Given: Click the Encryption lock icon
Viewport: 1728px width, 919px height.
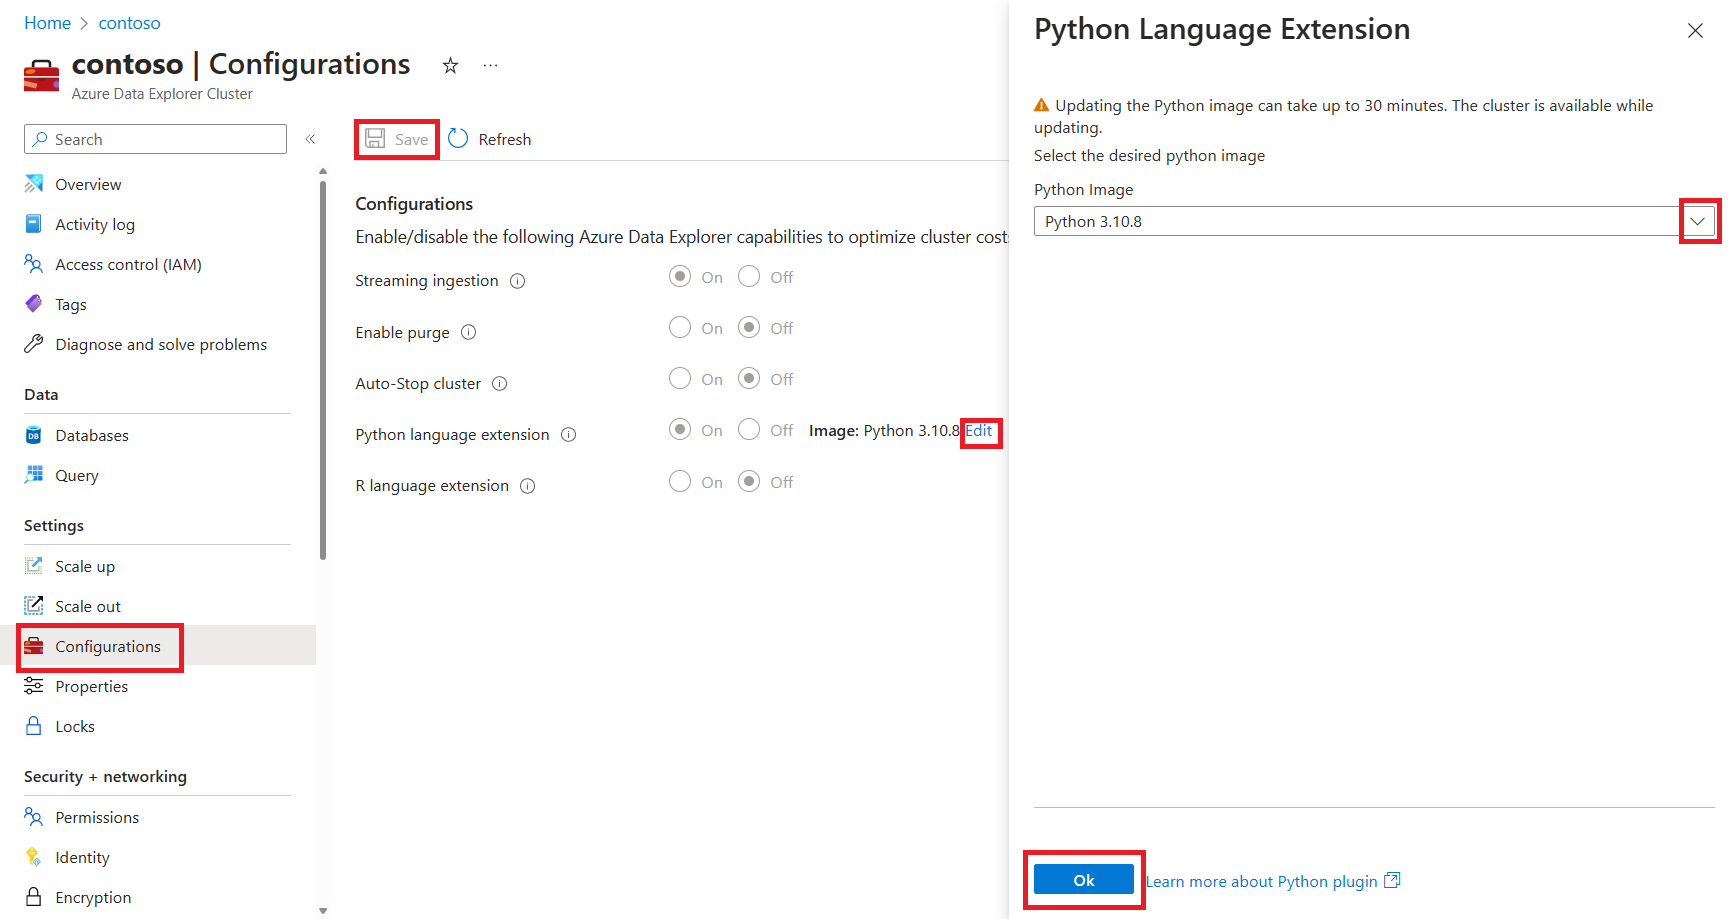Looking at the screenshot, I should [x=34, y=897].
